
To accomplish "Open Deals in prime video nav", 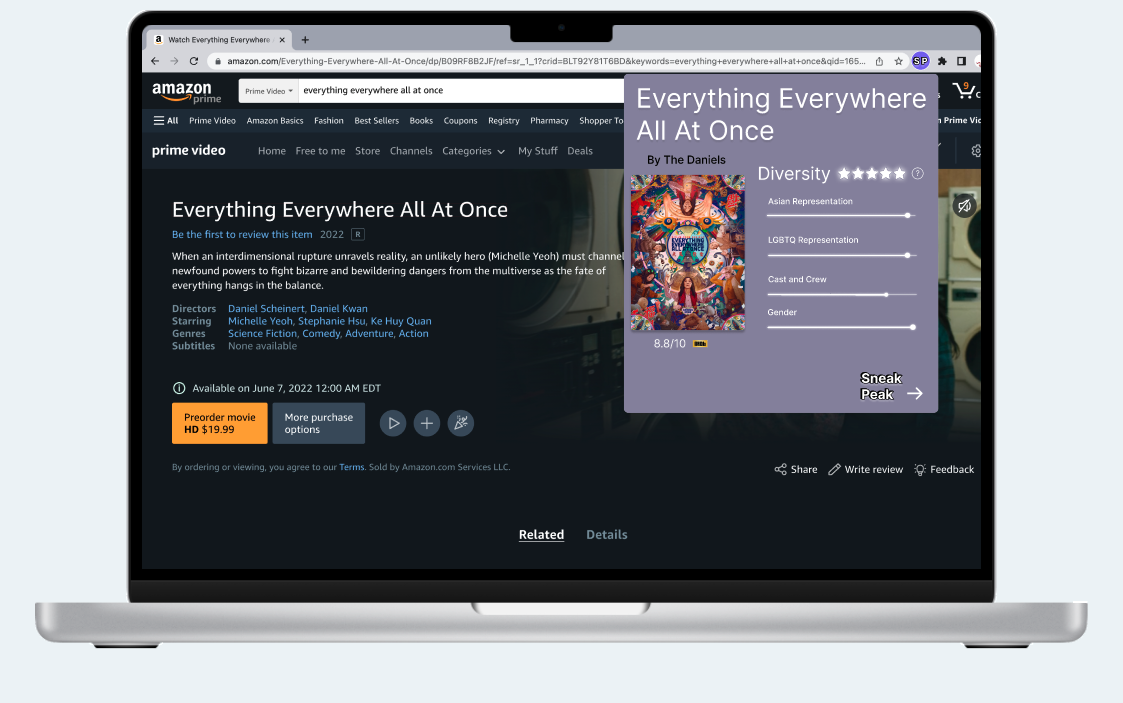I will pyautogui.click(x=580, y=151).
